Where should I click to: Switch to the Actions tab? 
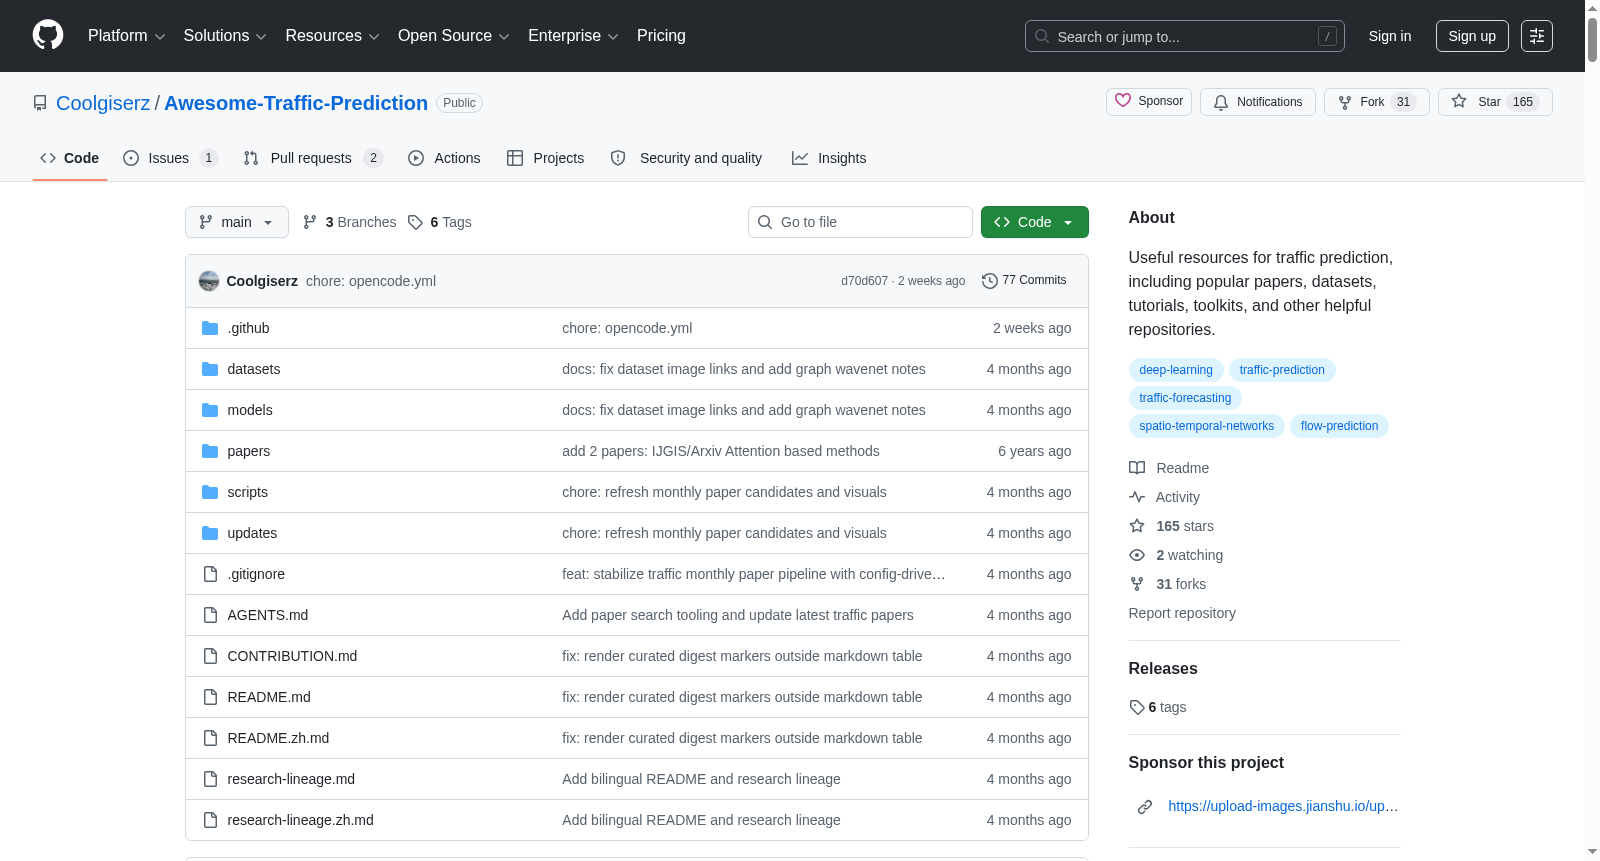tap(444, 158)
